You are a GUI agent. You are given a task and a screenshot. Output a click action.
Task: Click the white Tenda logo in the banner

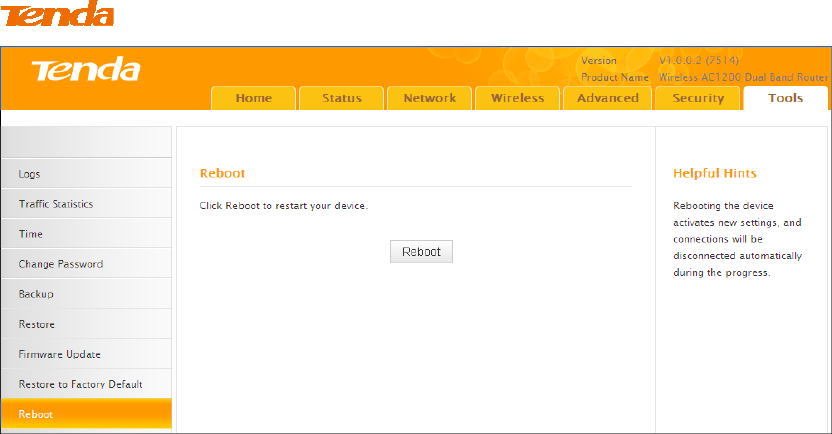[86, 70]
